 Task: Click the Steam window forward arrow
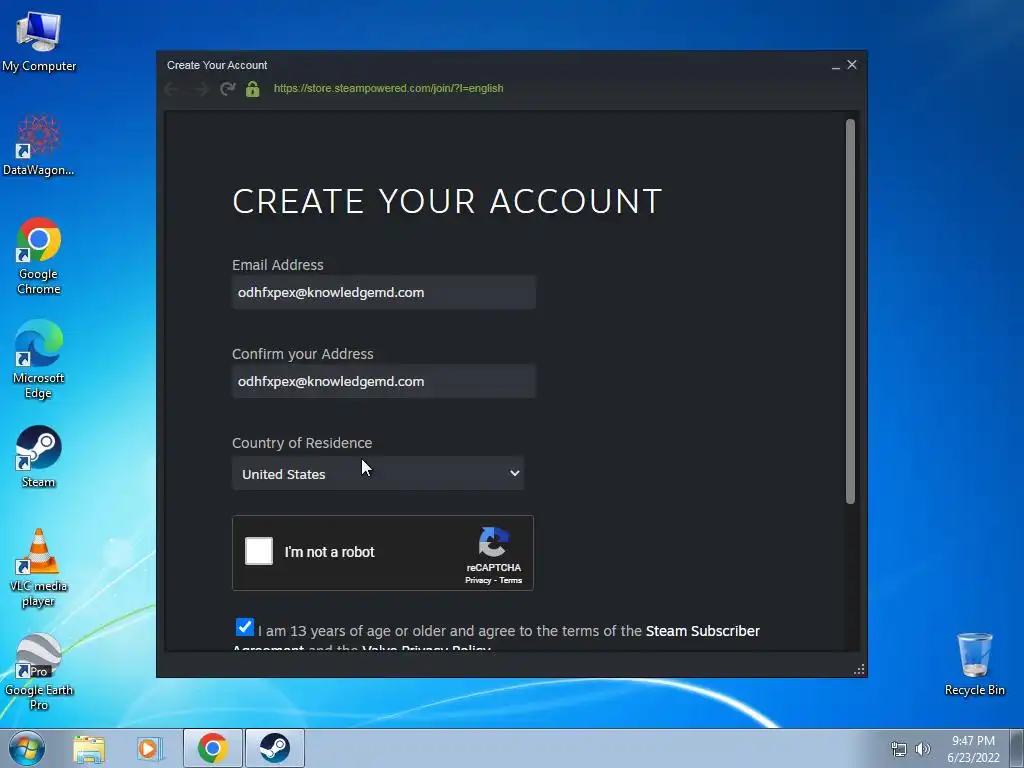tap(200, 89)
